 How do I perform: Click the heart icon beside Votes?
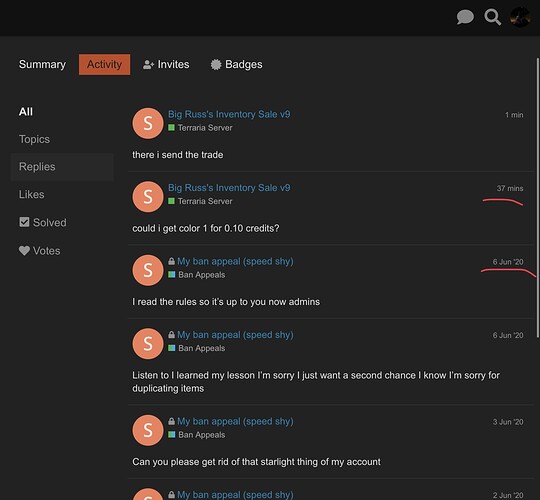click(x=24, y=251)
